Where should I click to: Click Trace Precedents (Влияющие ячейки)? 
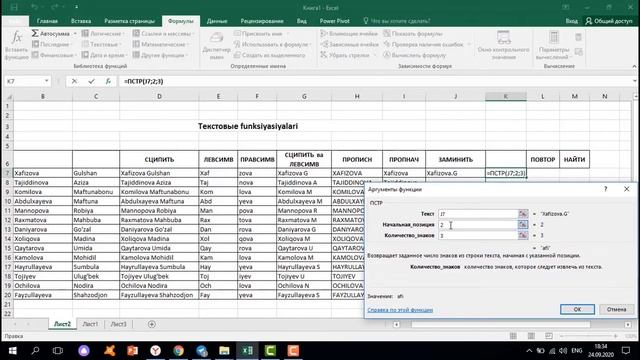(x=350, y=33)
